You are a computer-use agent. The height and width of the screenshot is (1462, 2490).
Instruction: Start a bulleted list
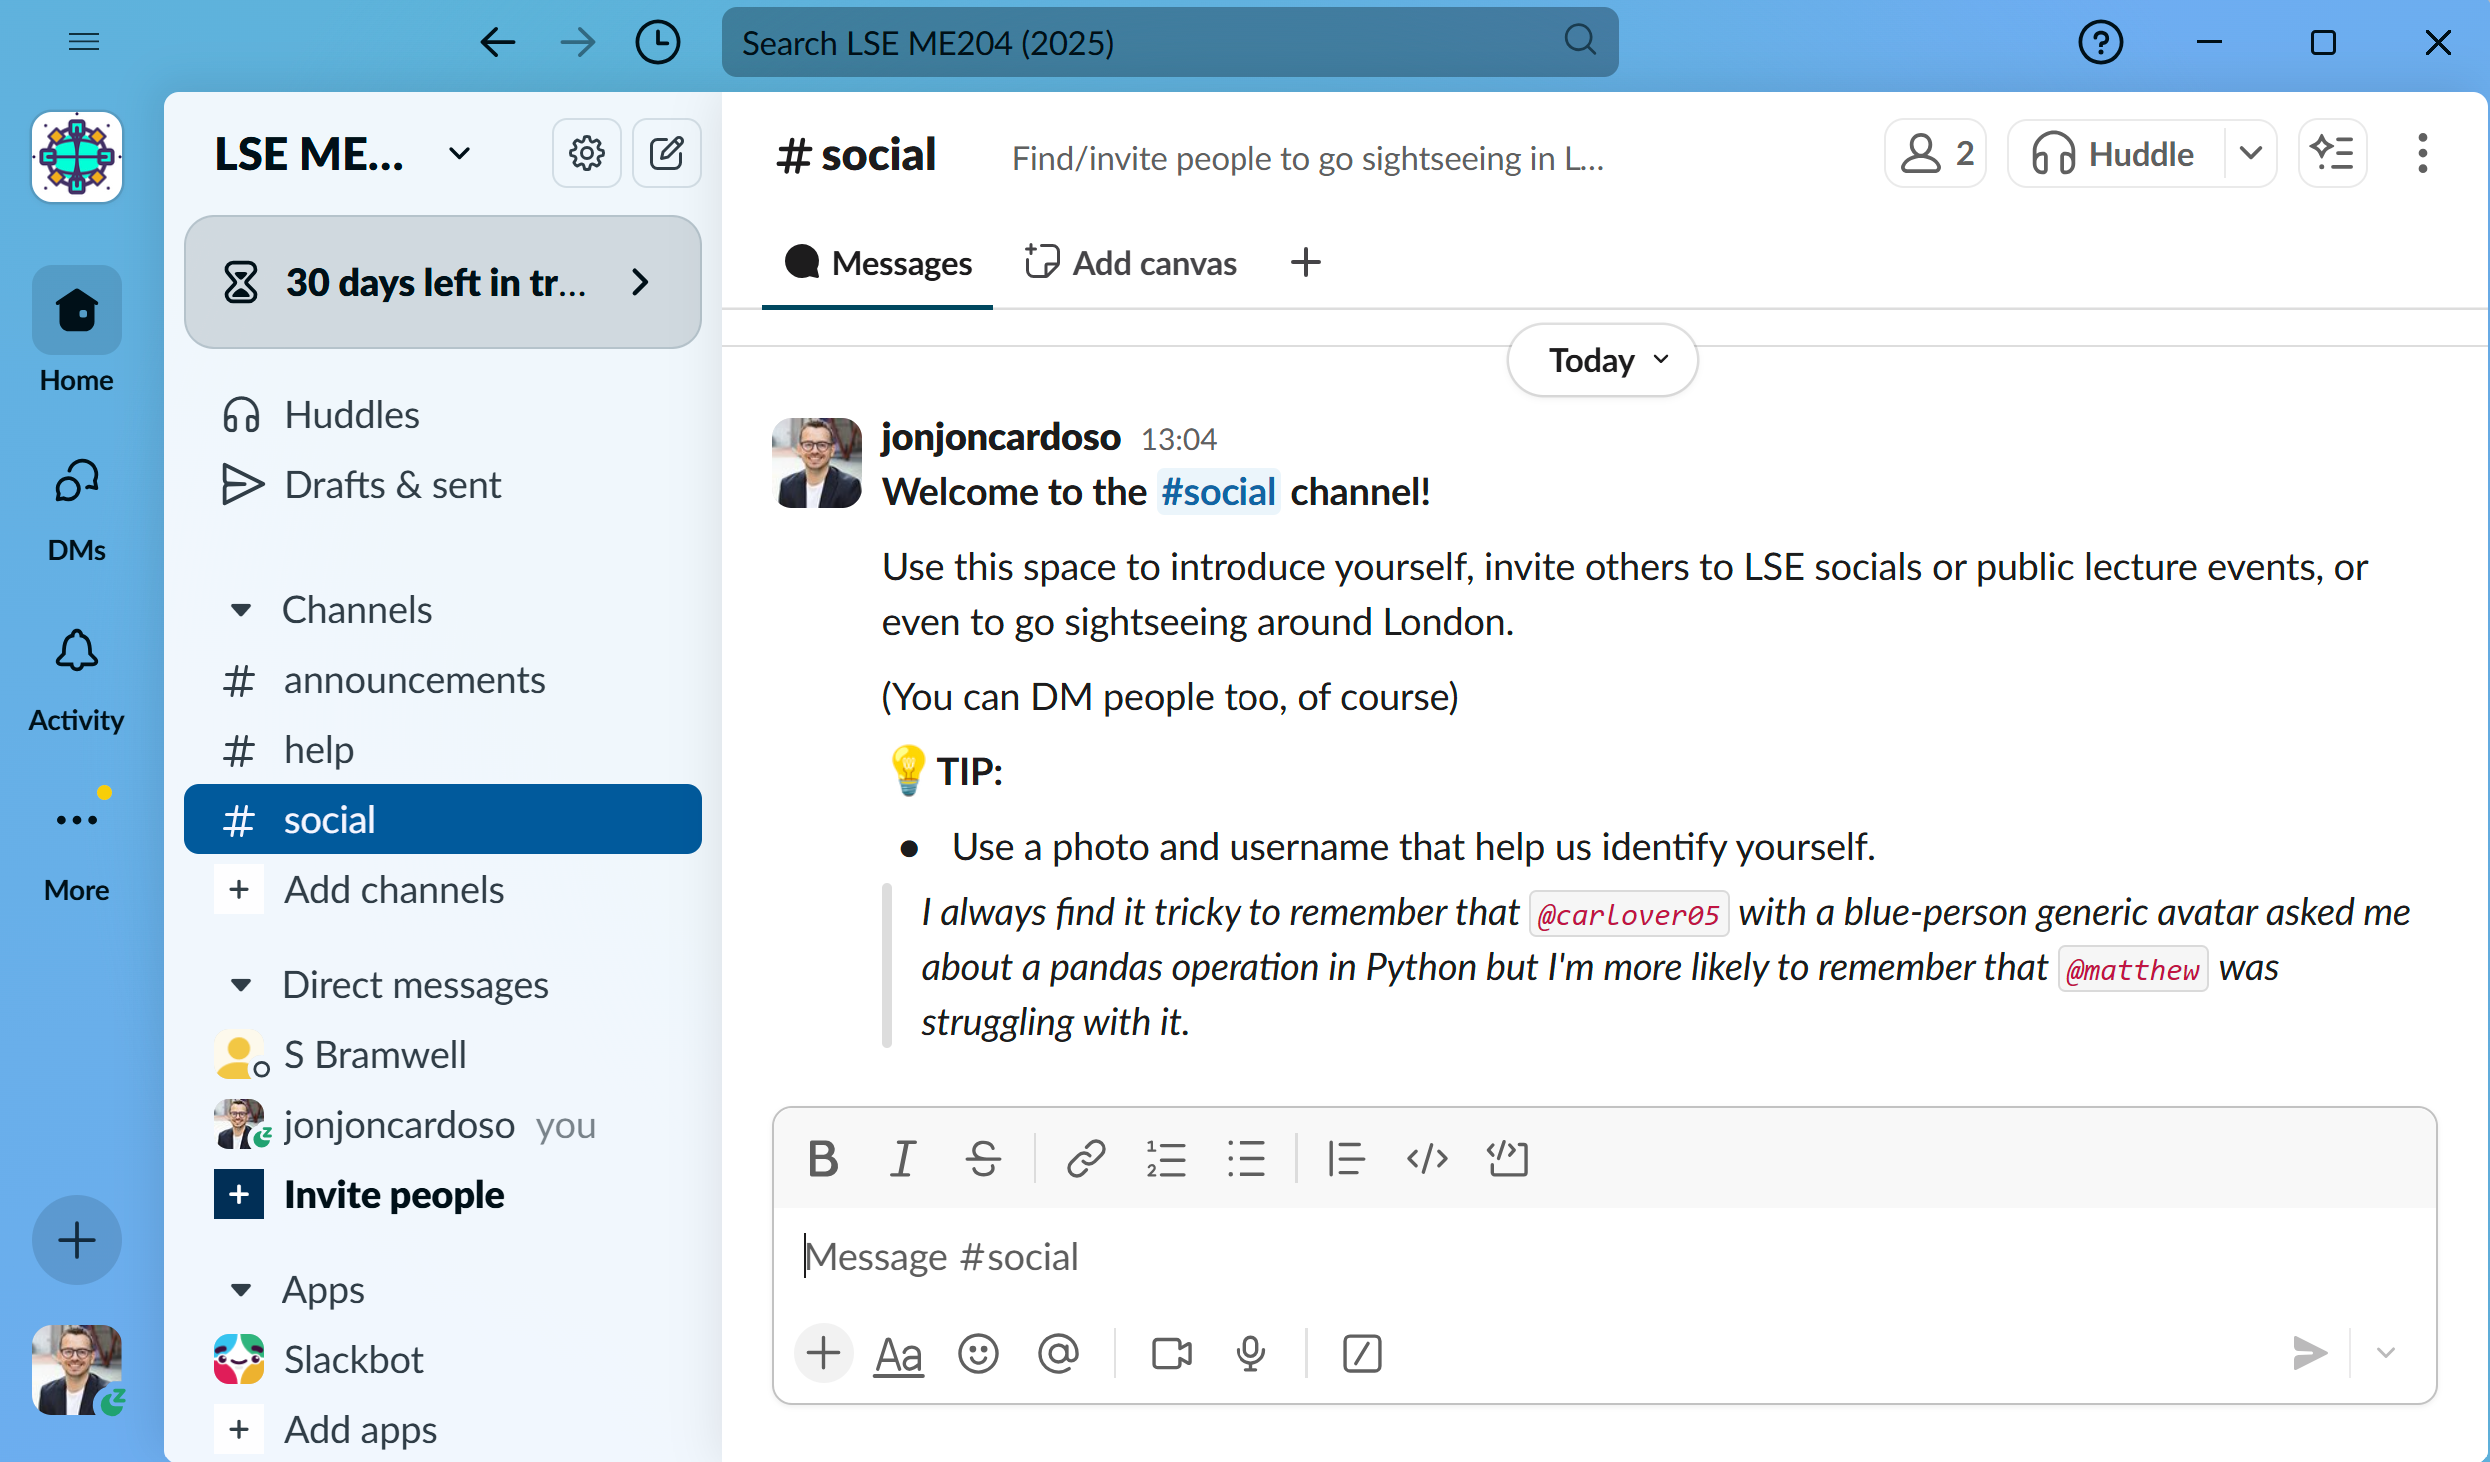[1246, 1159]
